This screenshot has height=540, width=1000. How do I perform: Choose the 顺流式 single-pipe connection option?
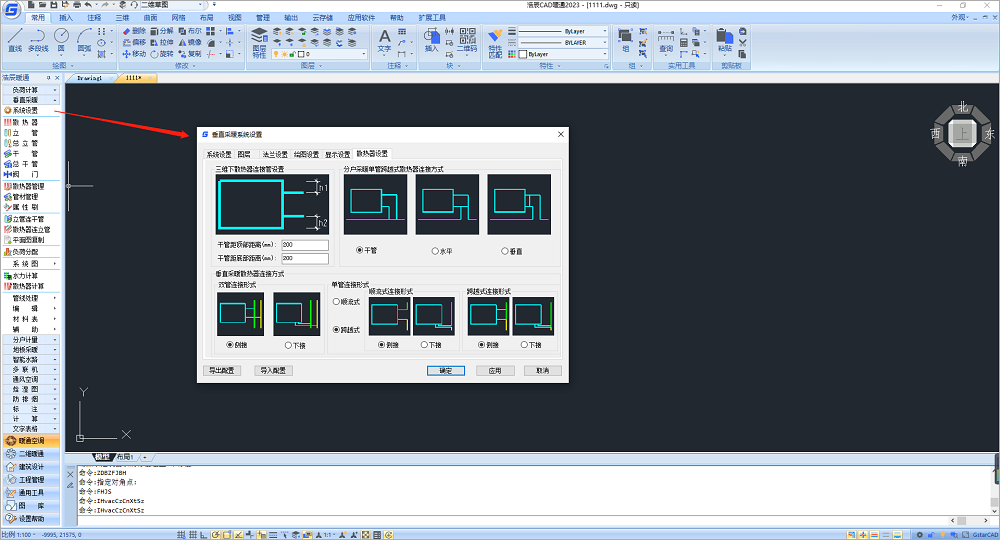click(336, 301)
